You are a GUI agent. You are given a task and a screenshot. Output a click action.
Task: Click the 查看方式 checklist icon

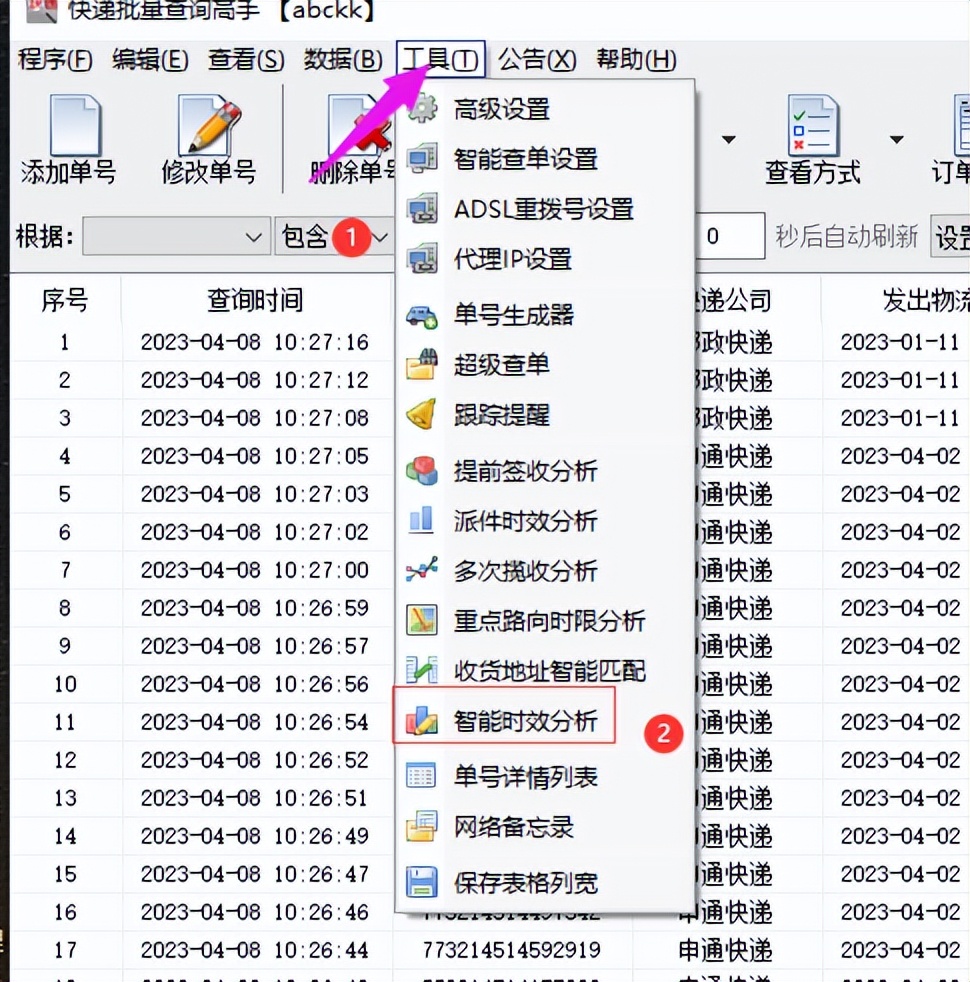[815, 125]
